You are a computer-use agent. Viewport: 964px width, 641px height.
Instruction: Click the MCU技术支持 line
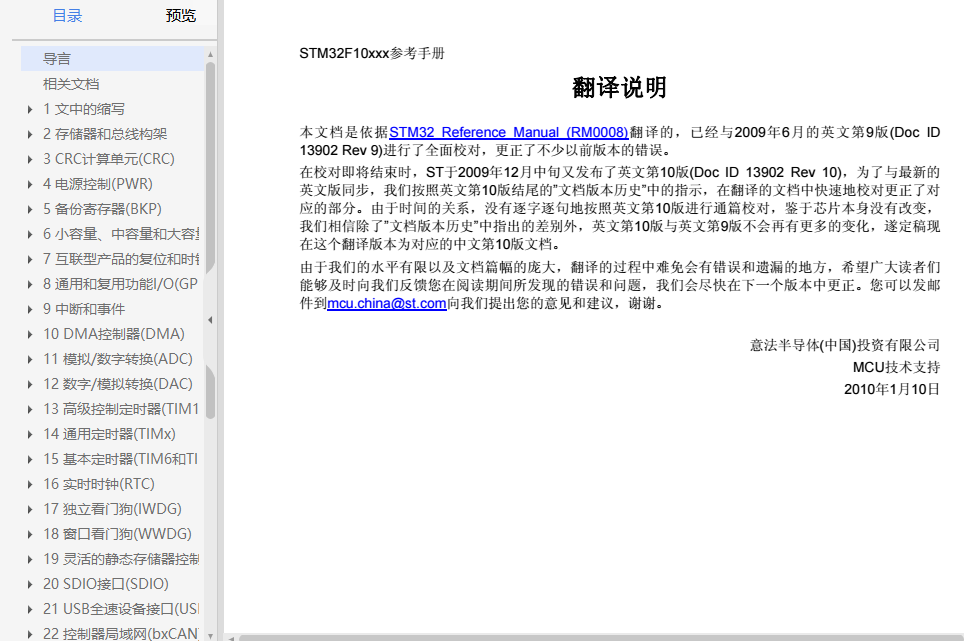(x=896, y=368)
